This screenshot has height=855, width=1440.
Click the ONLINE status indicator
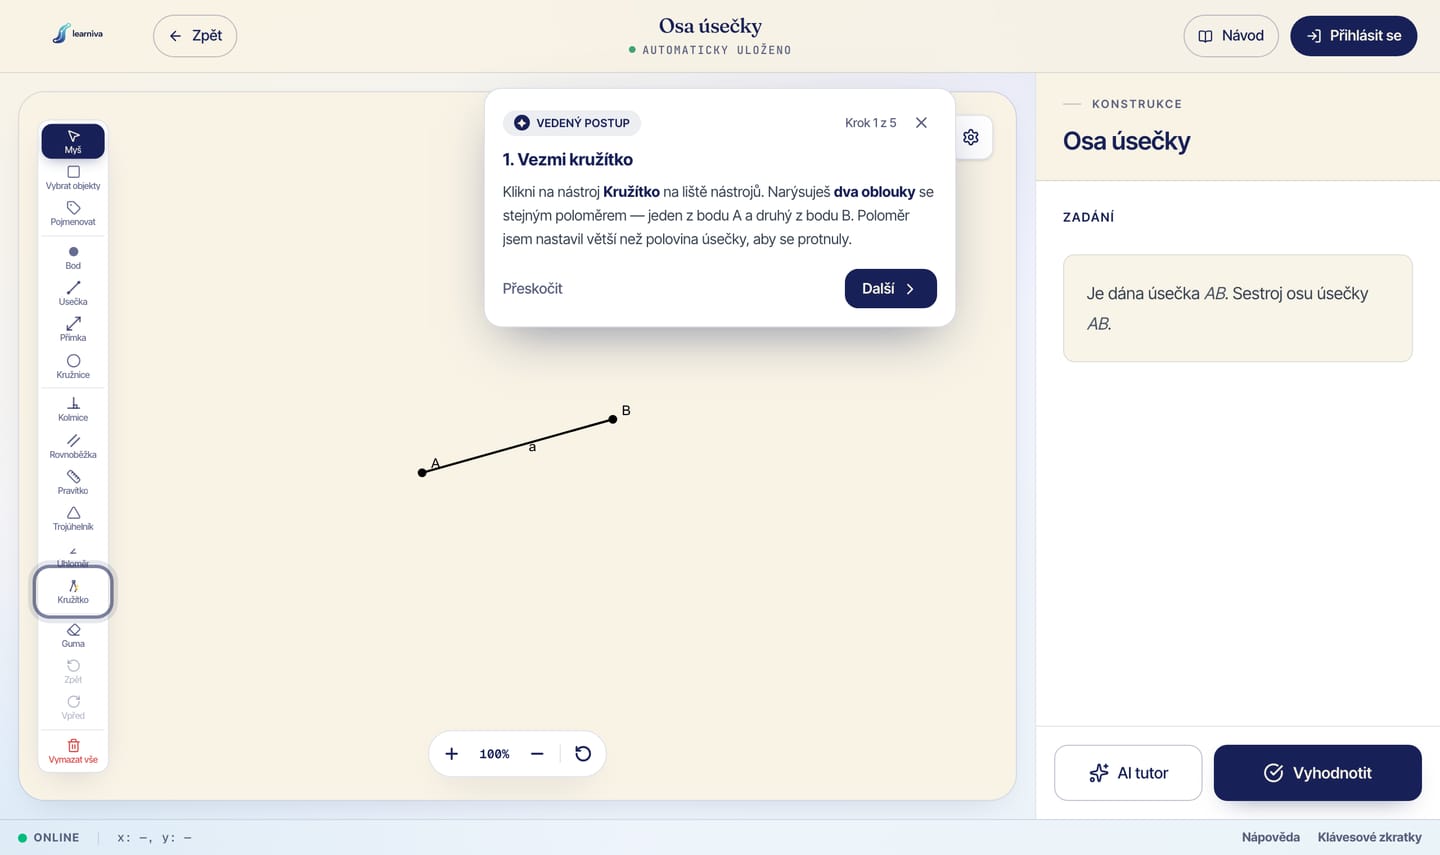48,838
